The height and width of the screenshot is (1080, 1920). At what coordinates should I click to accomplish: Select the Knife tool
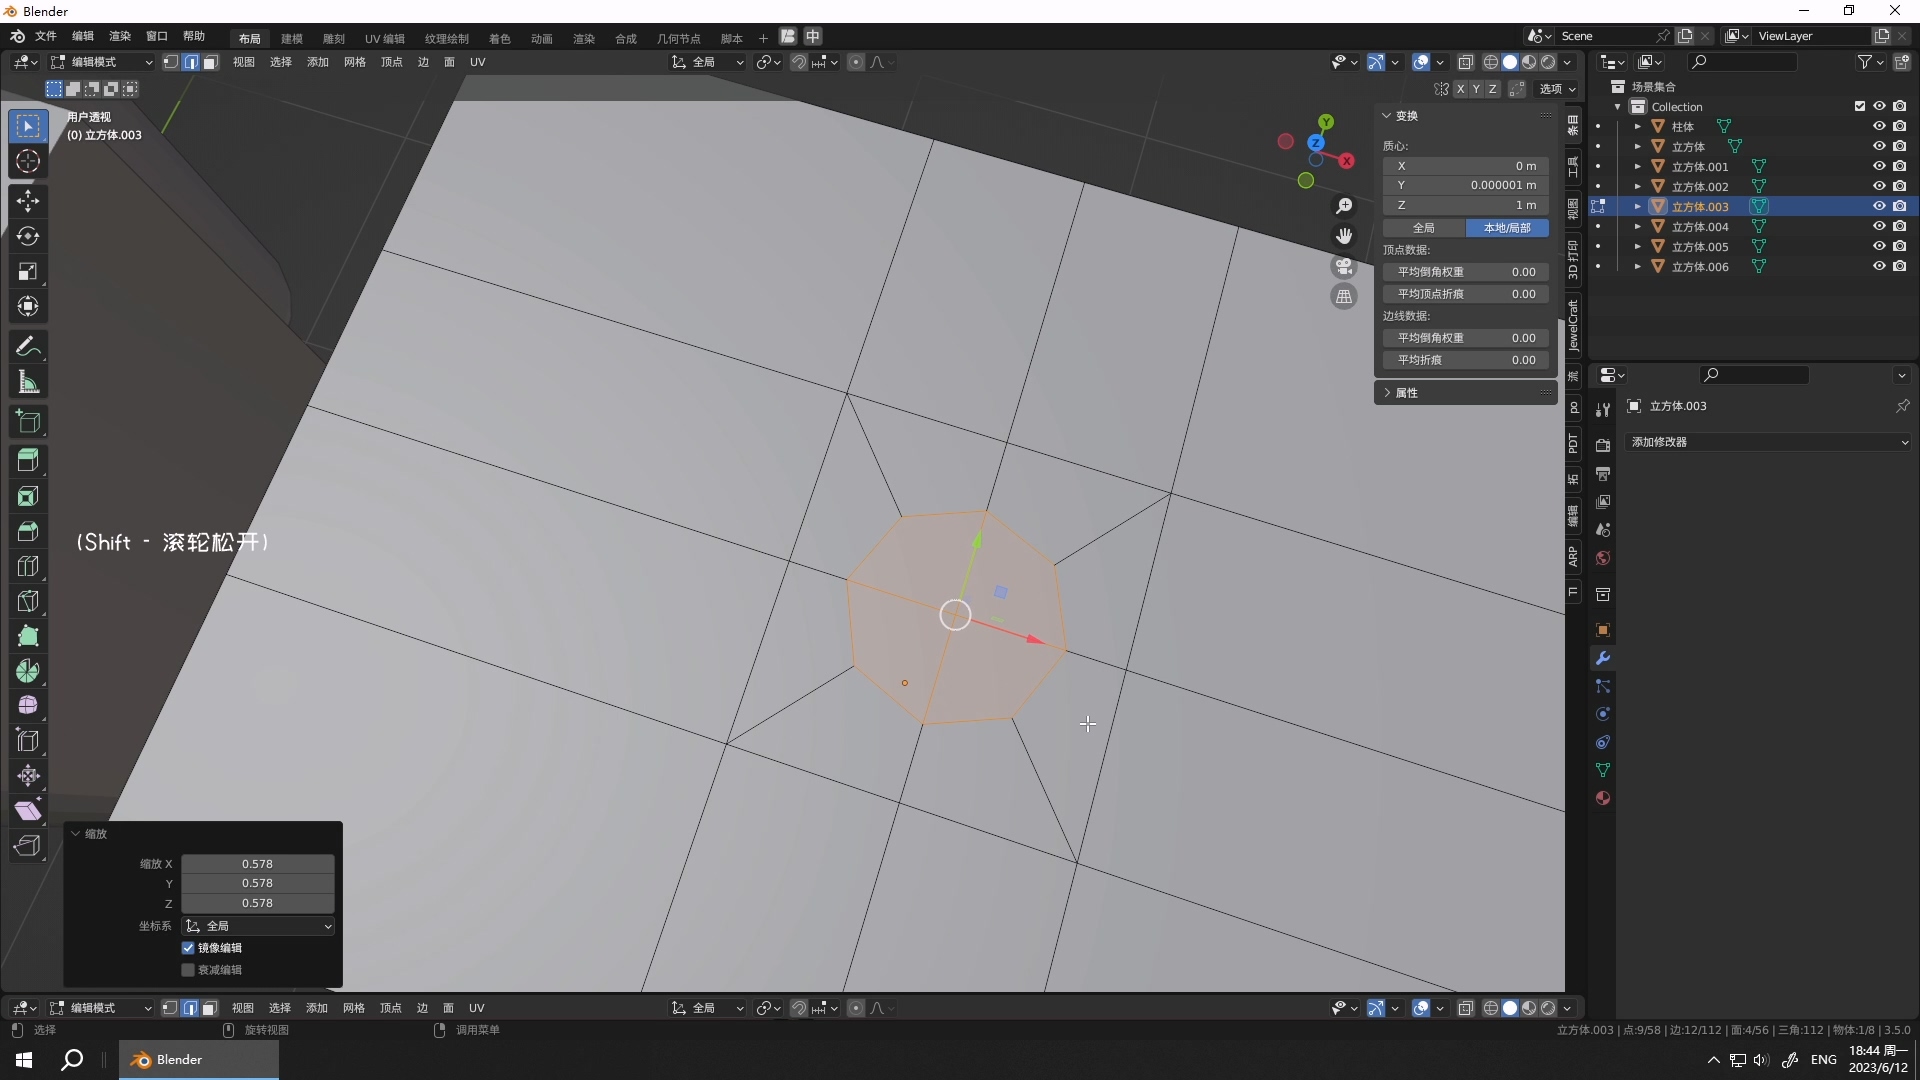click(x=27, y=601)
